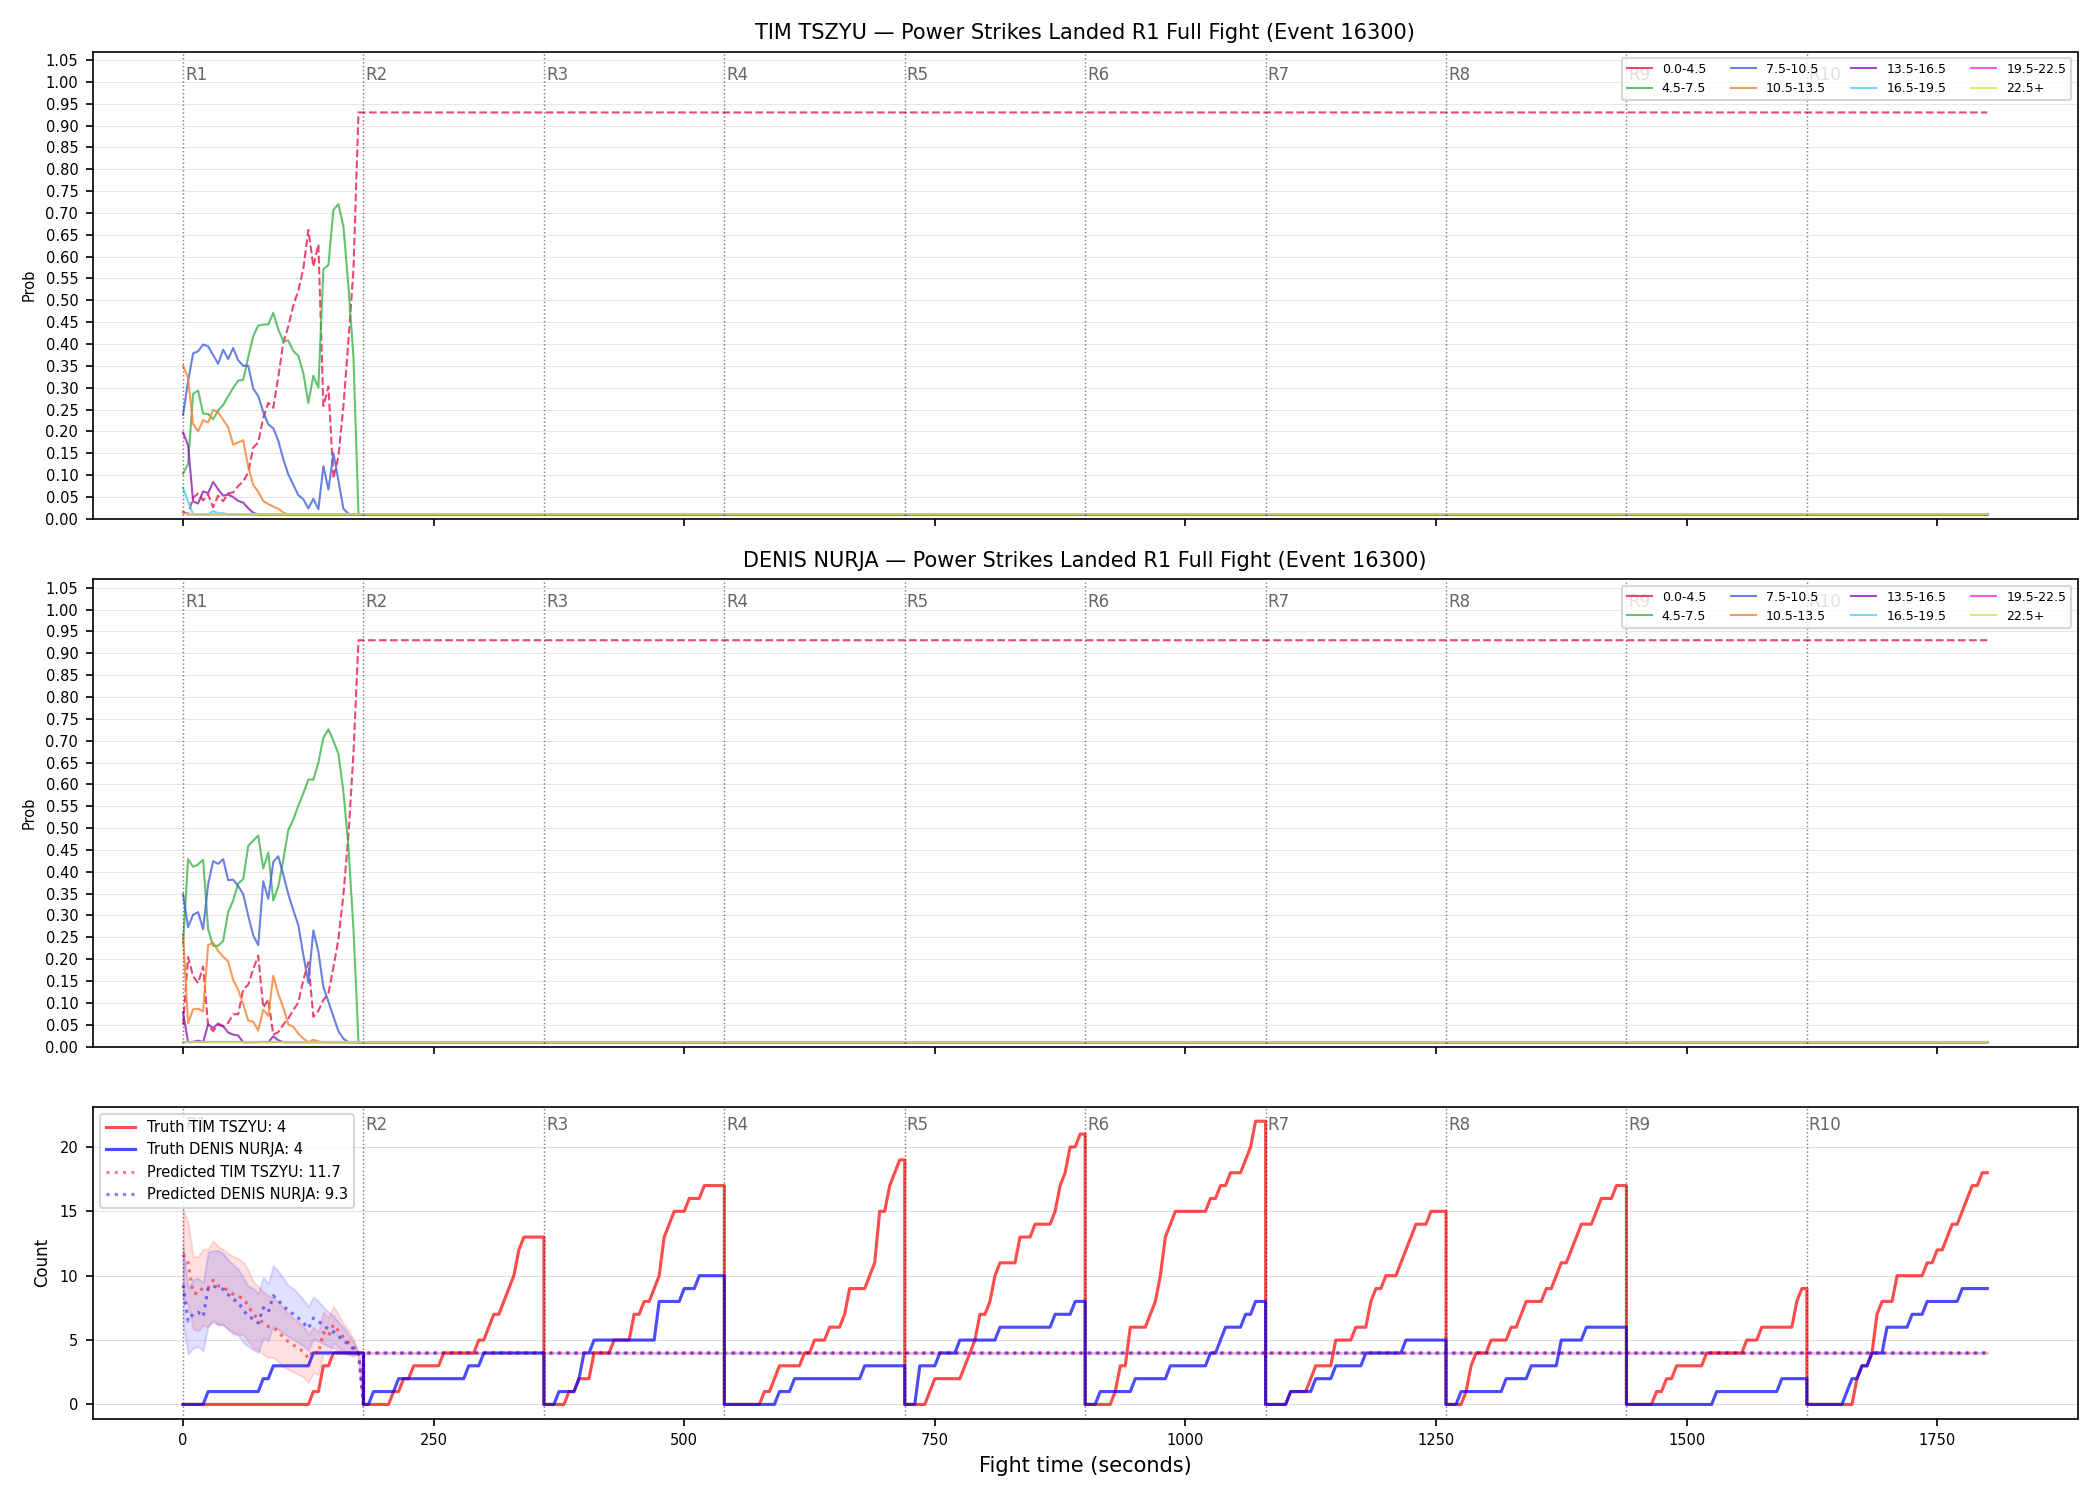This screenshot has height=1500, width=2100.
Task: Click the R5 round marker in middle chart
Action: click(x=917, y=601)
